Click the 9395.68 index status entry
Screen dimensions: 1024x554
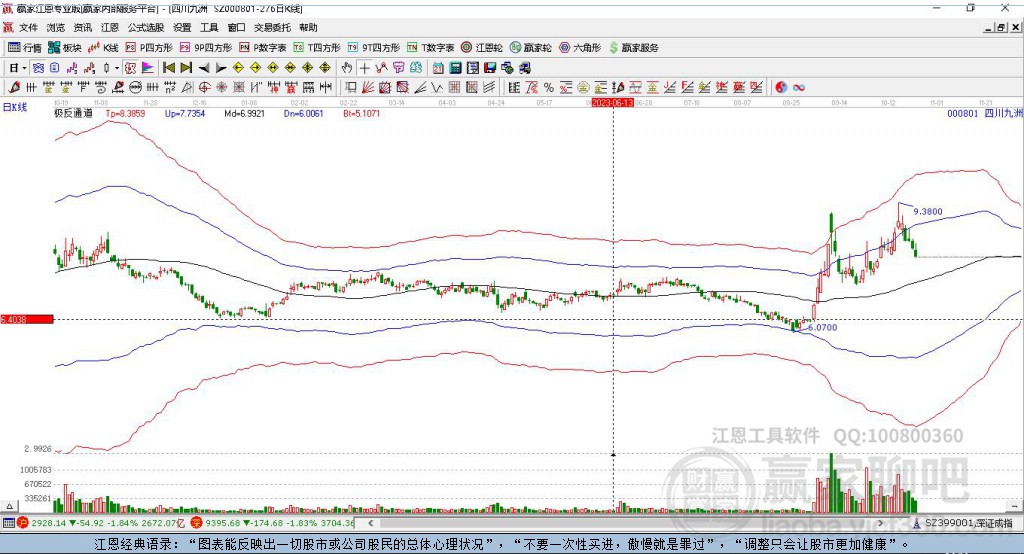[x=273, y=523]
